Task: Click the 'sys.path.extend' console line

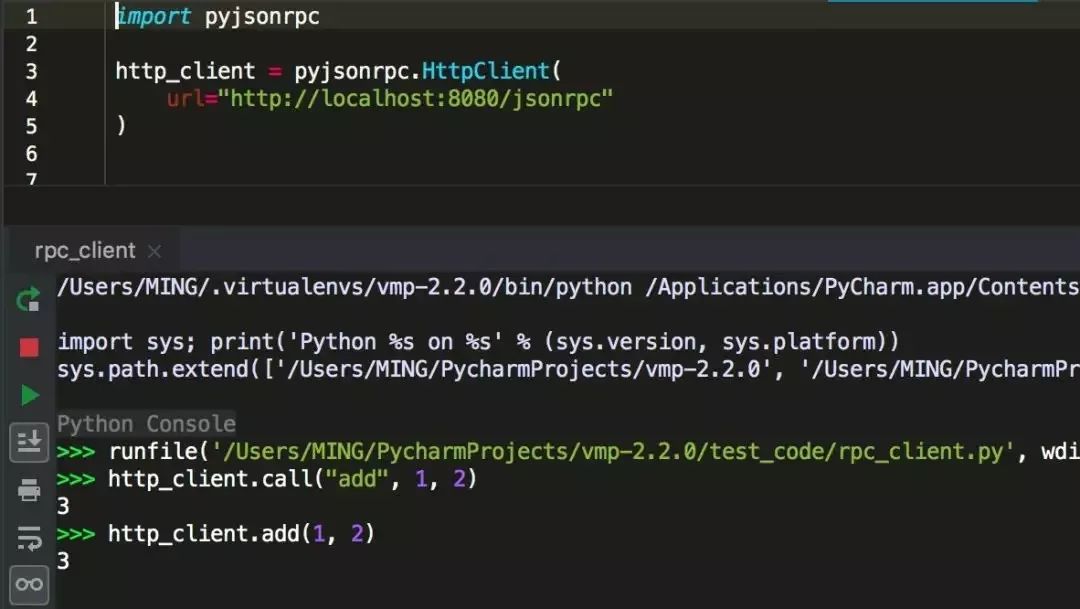Action: tap(568, 370)
